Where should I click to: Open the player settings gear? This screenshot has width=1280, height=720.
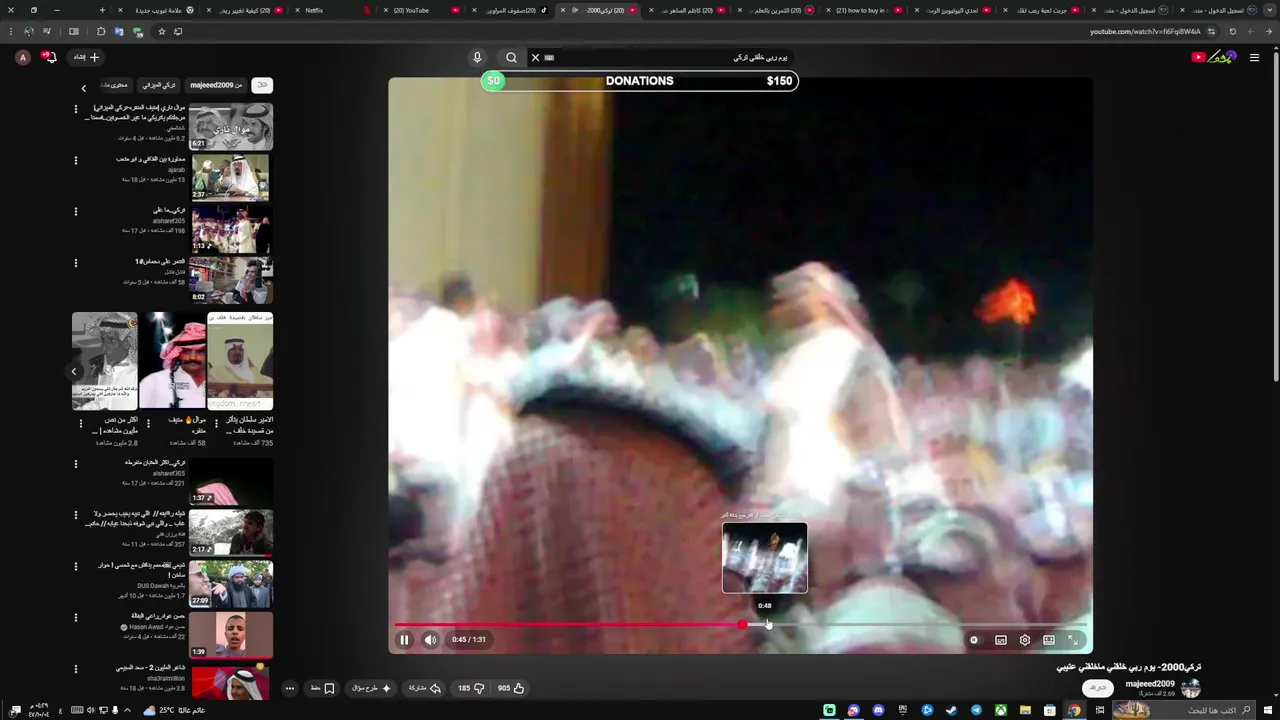coord(1025,640)
